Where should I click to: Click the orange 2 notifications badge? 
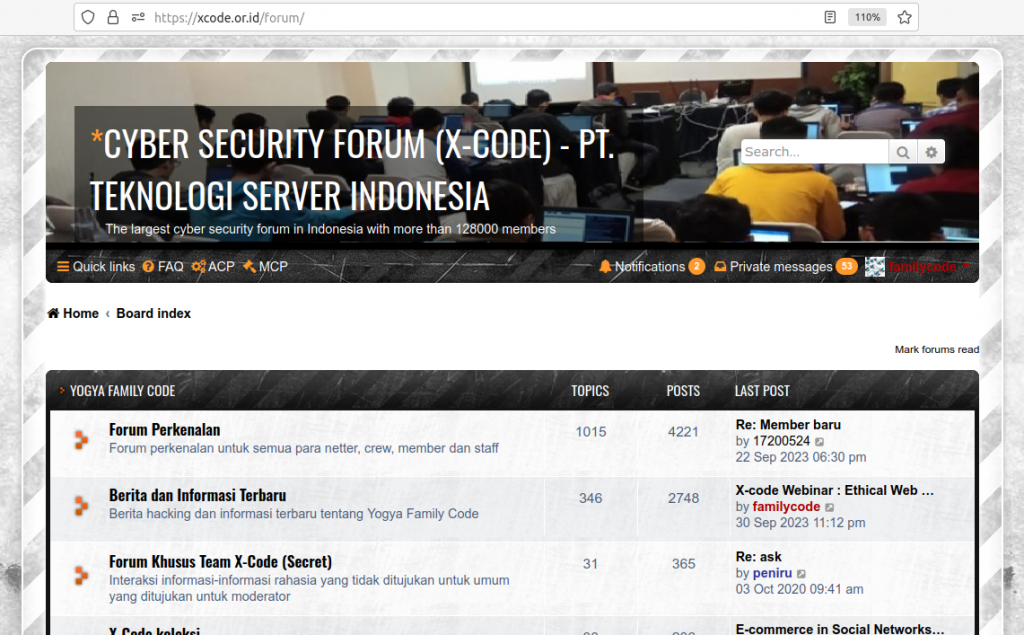tap(697, 267)
